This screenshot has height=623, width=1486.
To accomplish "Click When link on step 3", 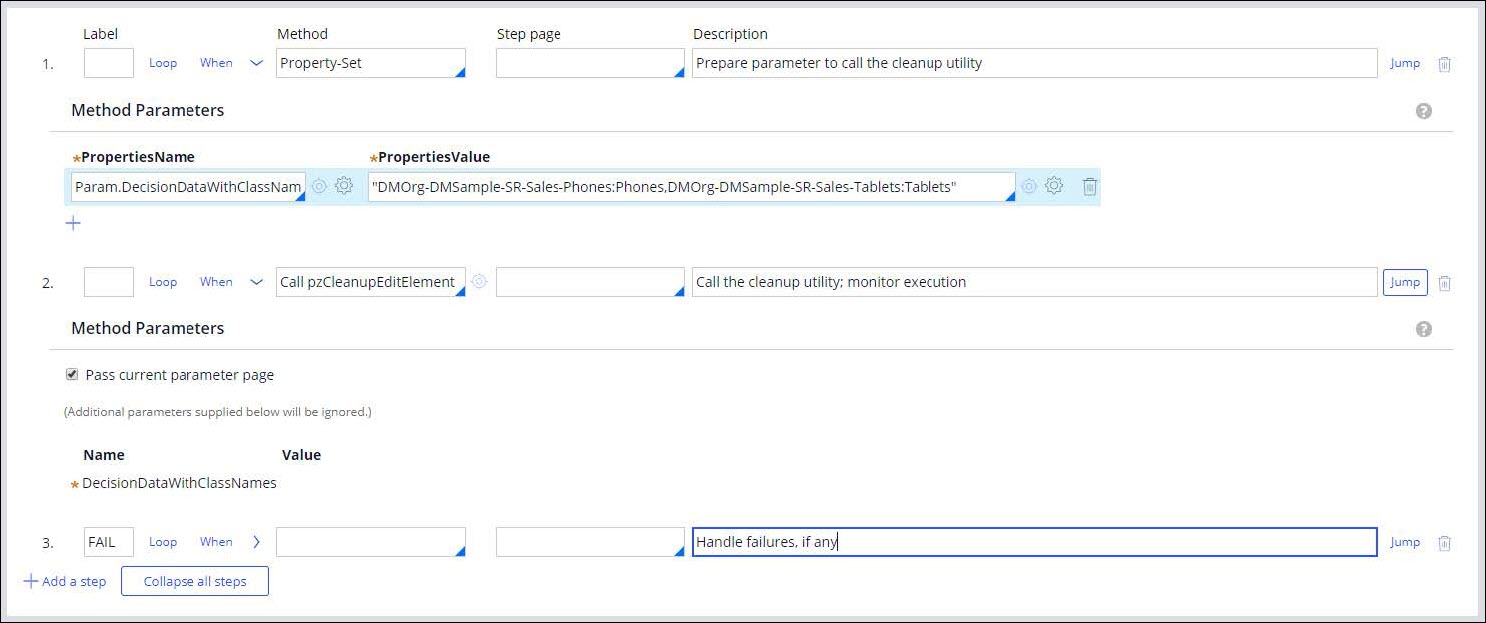I will [x=216, y=542].
